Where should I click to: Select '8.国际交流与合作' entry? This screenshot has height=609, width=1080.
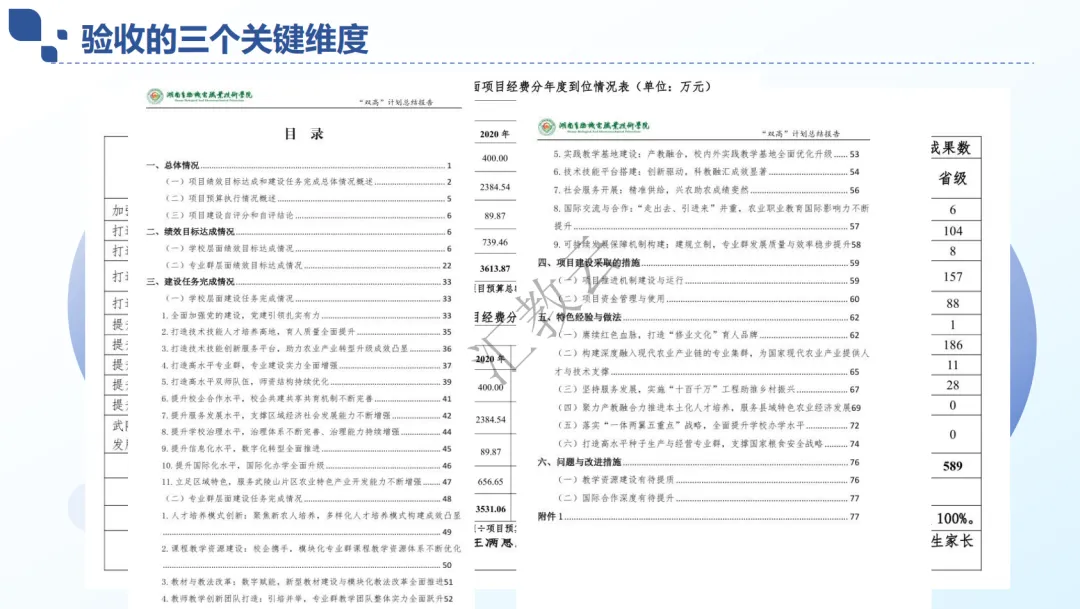pyautogui.click(x=711, y=217)
